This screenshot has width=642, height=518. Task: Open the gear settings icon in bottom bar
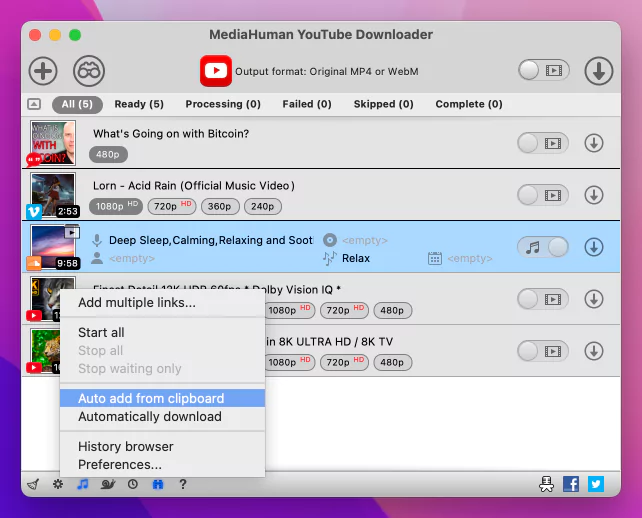pyautogui.click(x=58, y=484)
